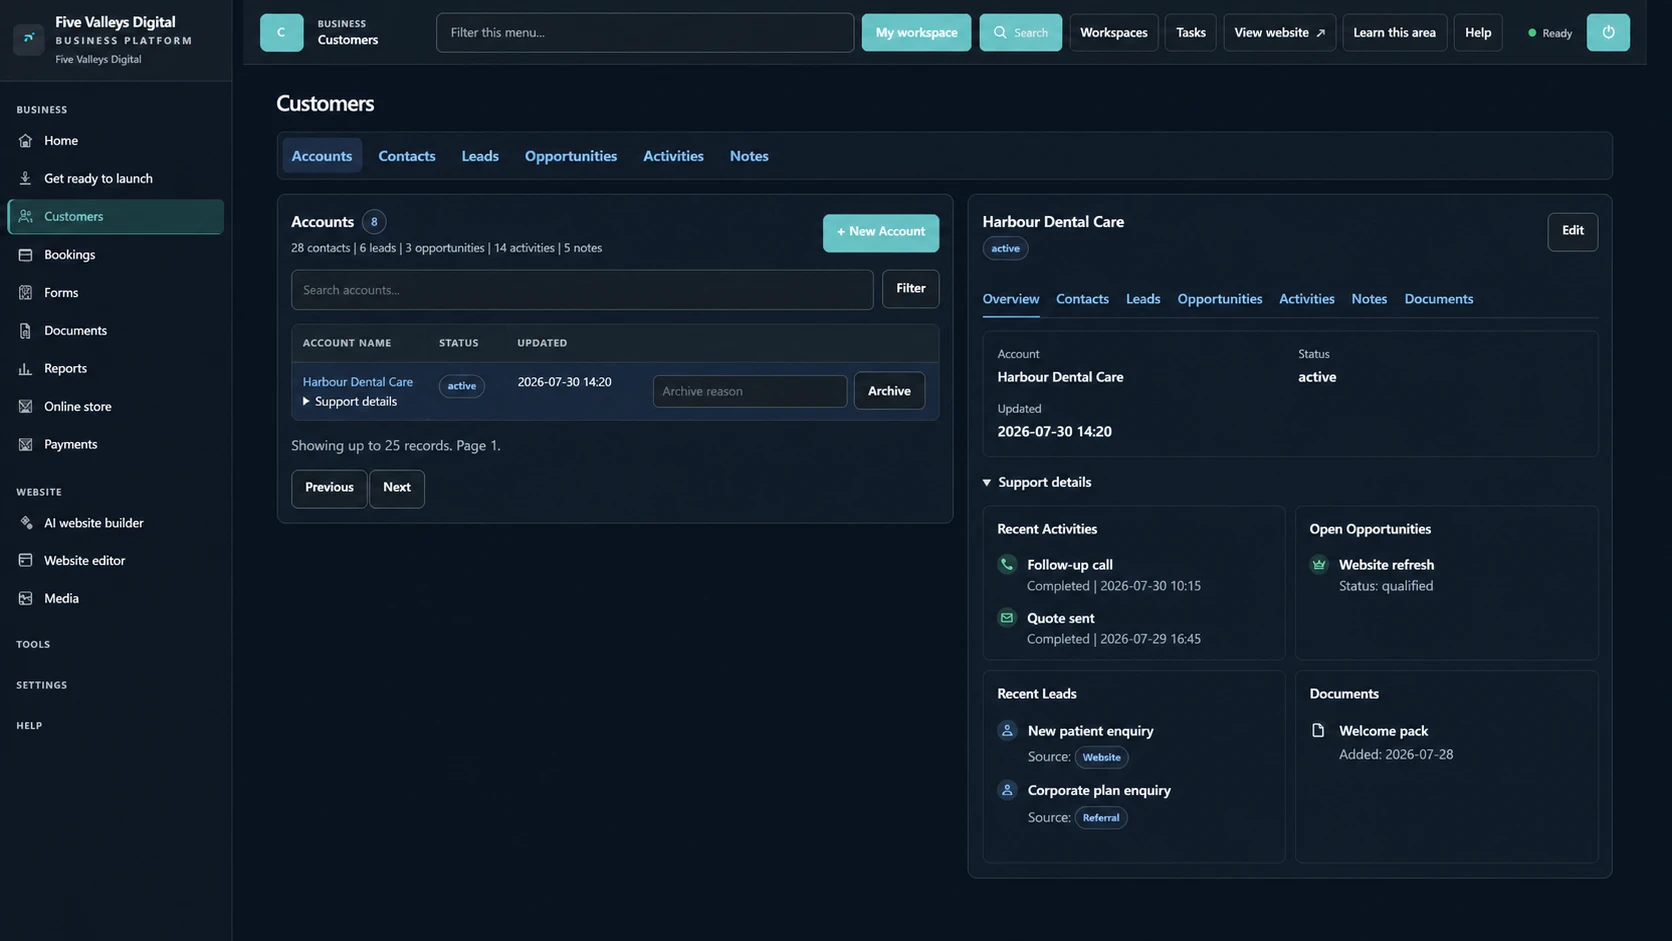1672x941 pixels.
Task: Open Opportunities tab in Harbour Dental Care panel
Action: coord(1219,299)
